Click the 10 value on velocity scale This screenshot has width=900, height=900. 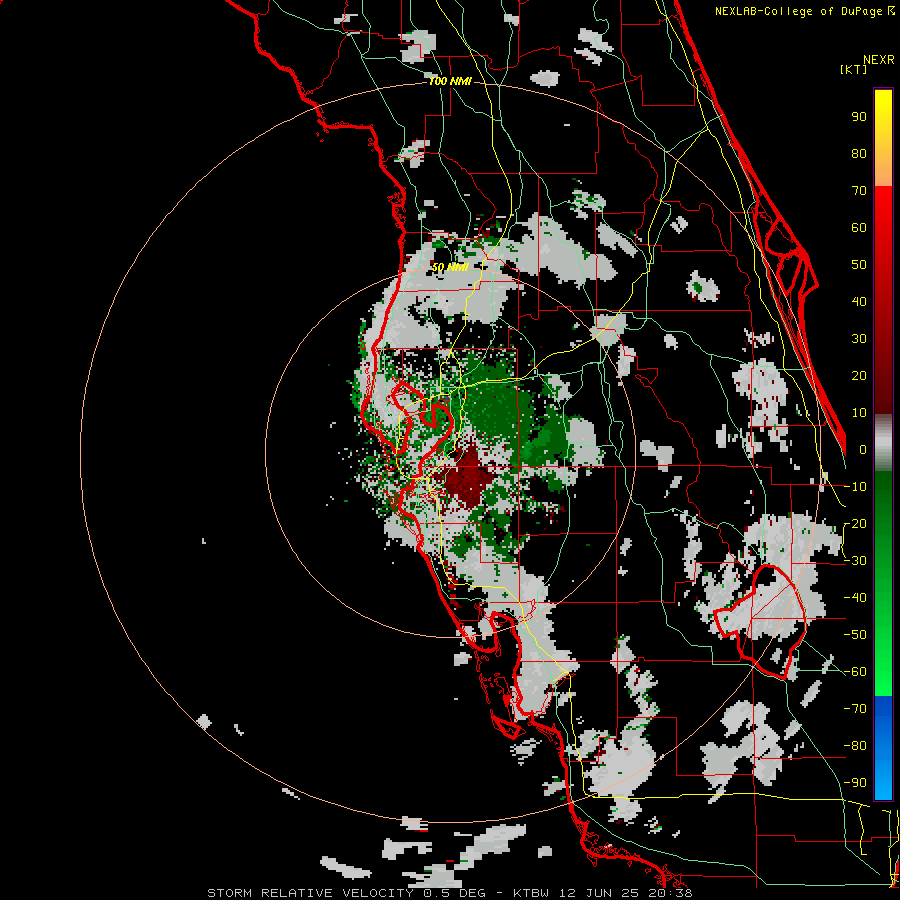coord(859,413)
